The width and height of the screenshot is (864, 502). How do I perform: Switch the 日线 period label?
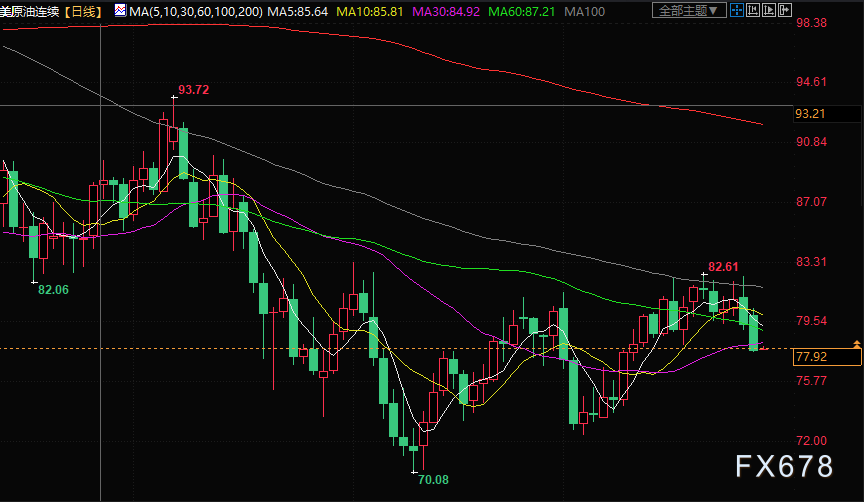click(83, 11)
